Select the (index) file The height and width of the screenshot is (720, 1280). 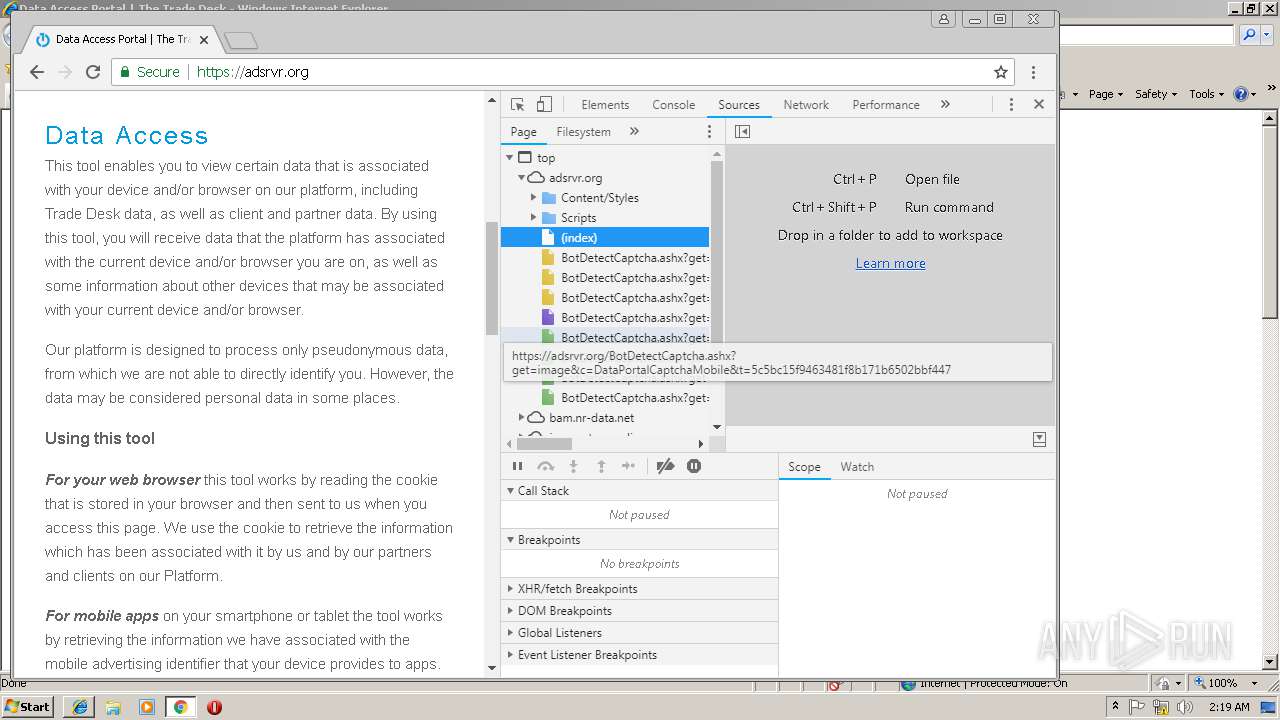point(605,237)
